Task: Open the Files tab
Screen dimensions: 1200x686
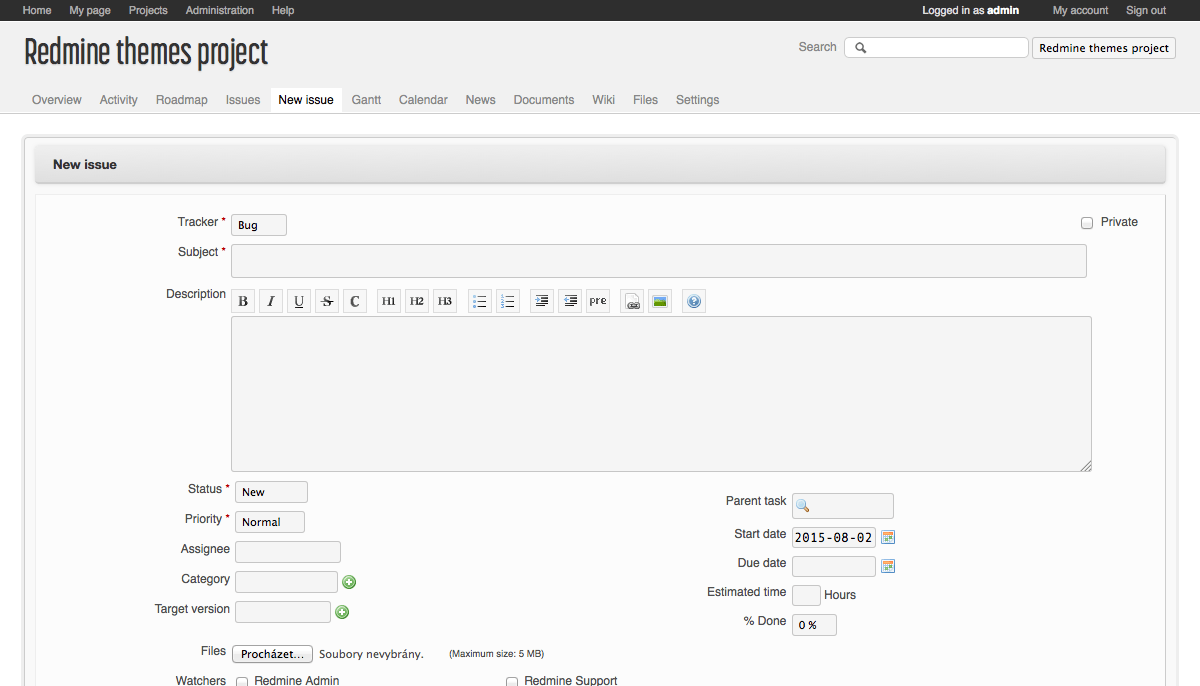Action: click(x=646, y=100)
